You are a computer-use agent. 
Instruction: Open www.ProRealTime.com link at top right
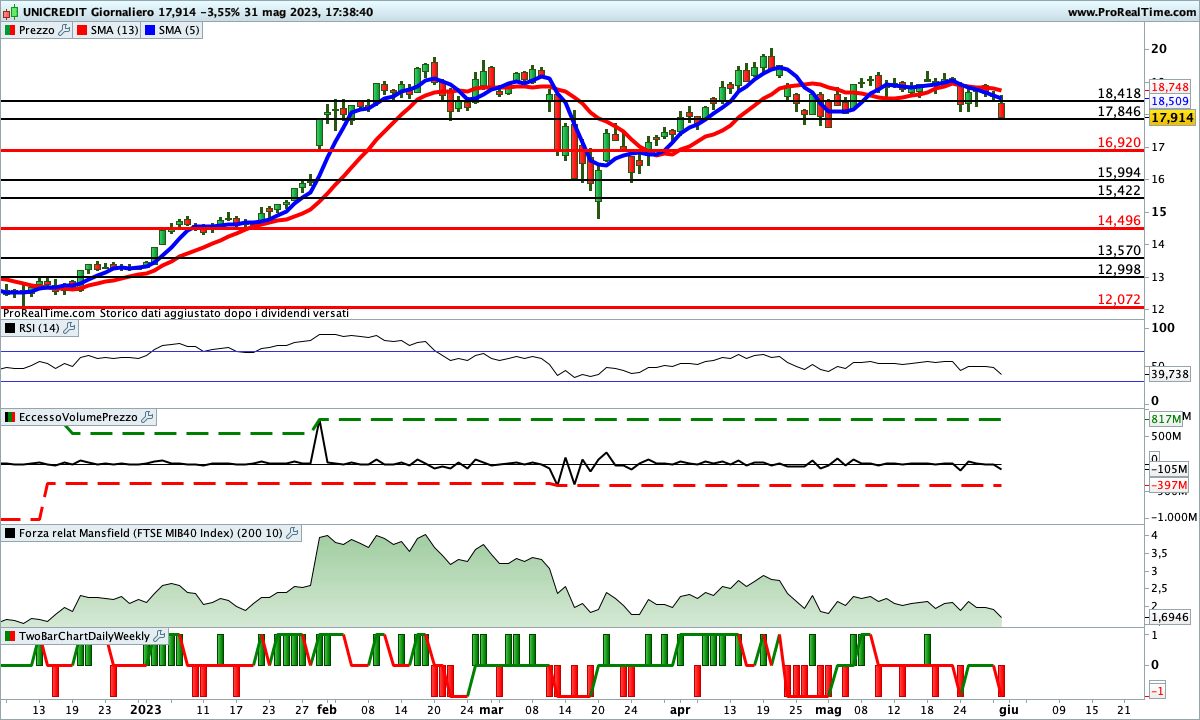click(1131, 12)
